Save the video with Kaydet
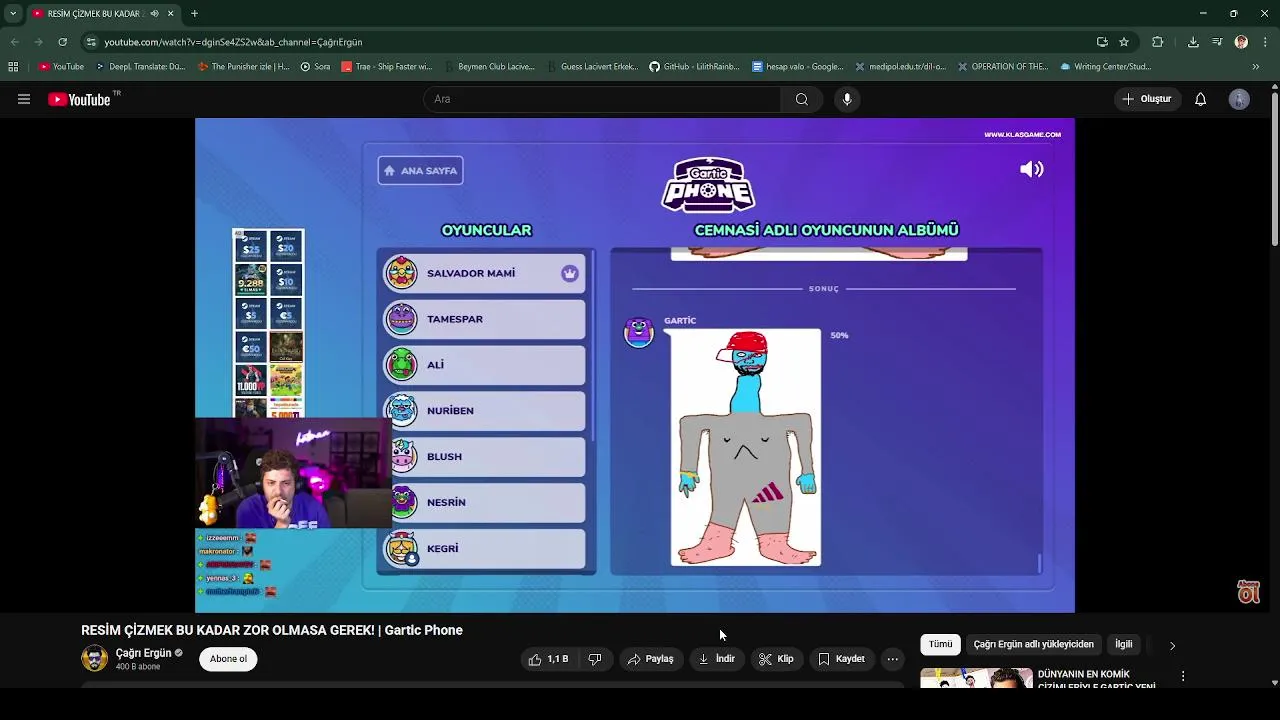Image resolution: width=1280 pixels, height=720 pixels. pyautogui.click(x=841, y=659)
